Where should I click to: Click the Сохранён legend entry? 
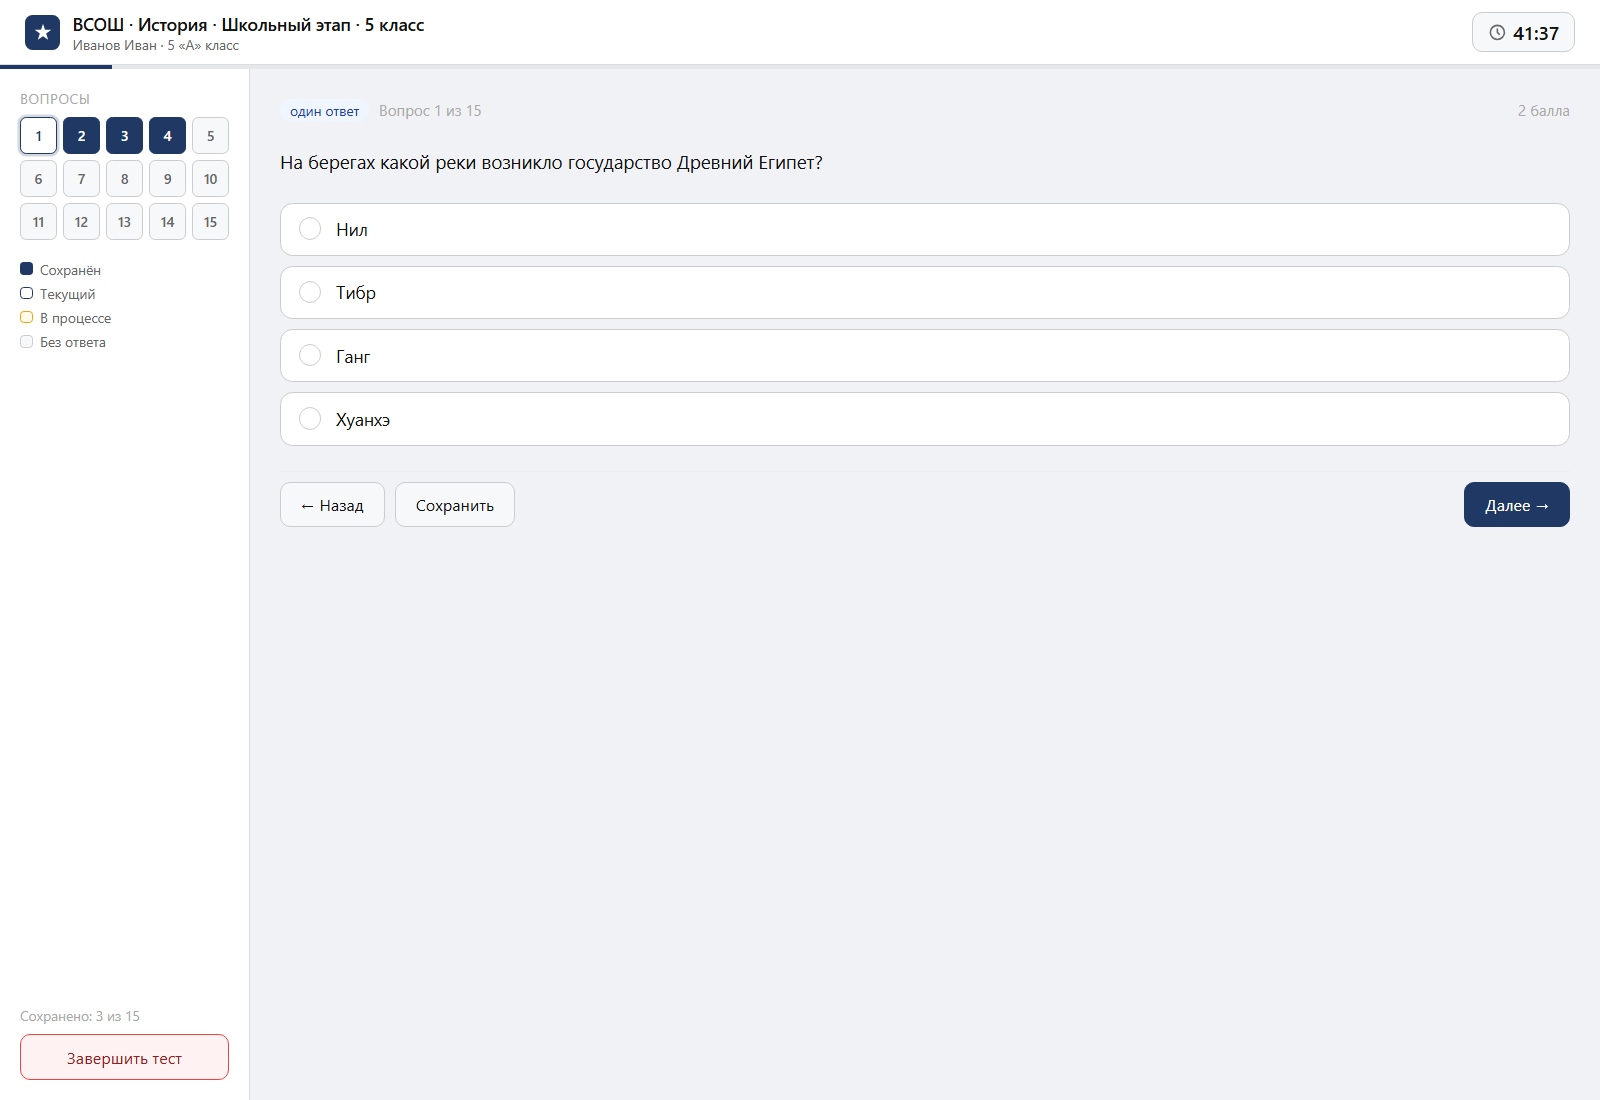click(60, 270)
